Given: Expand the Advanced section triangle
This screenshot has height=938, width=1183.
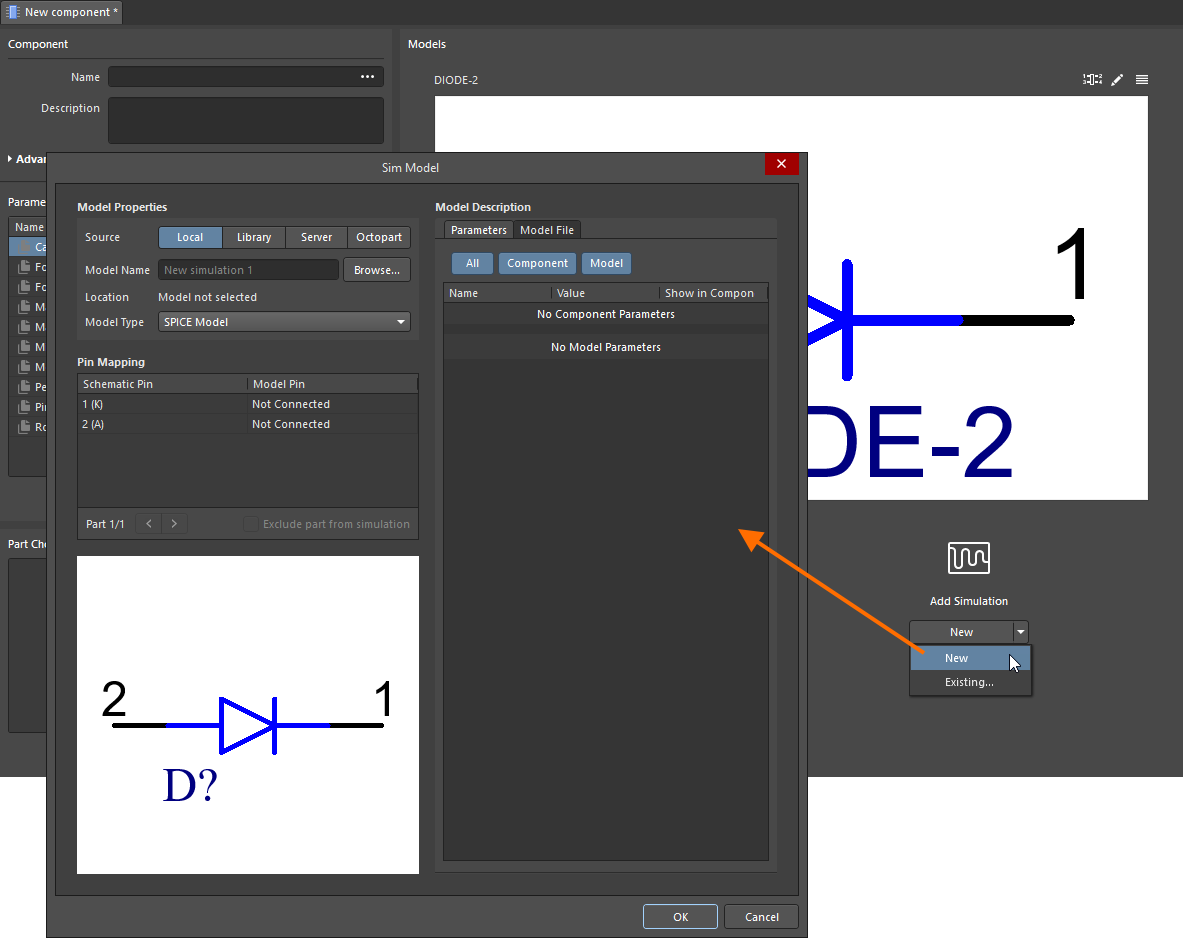Looking at the screenshot, I should 11,159.
